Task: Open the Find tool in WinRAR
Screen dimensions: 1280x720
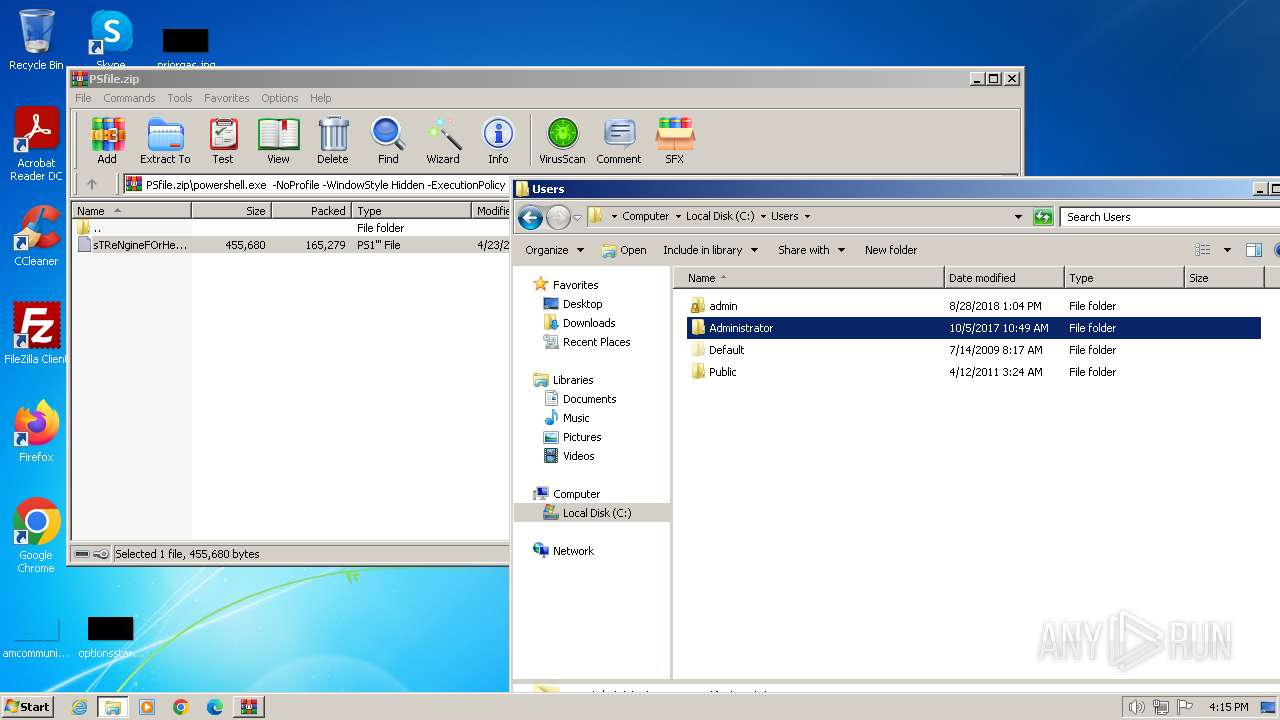Action: click(388, 141)
